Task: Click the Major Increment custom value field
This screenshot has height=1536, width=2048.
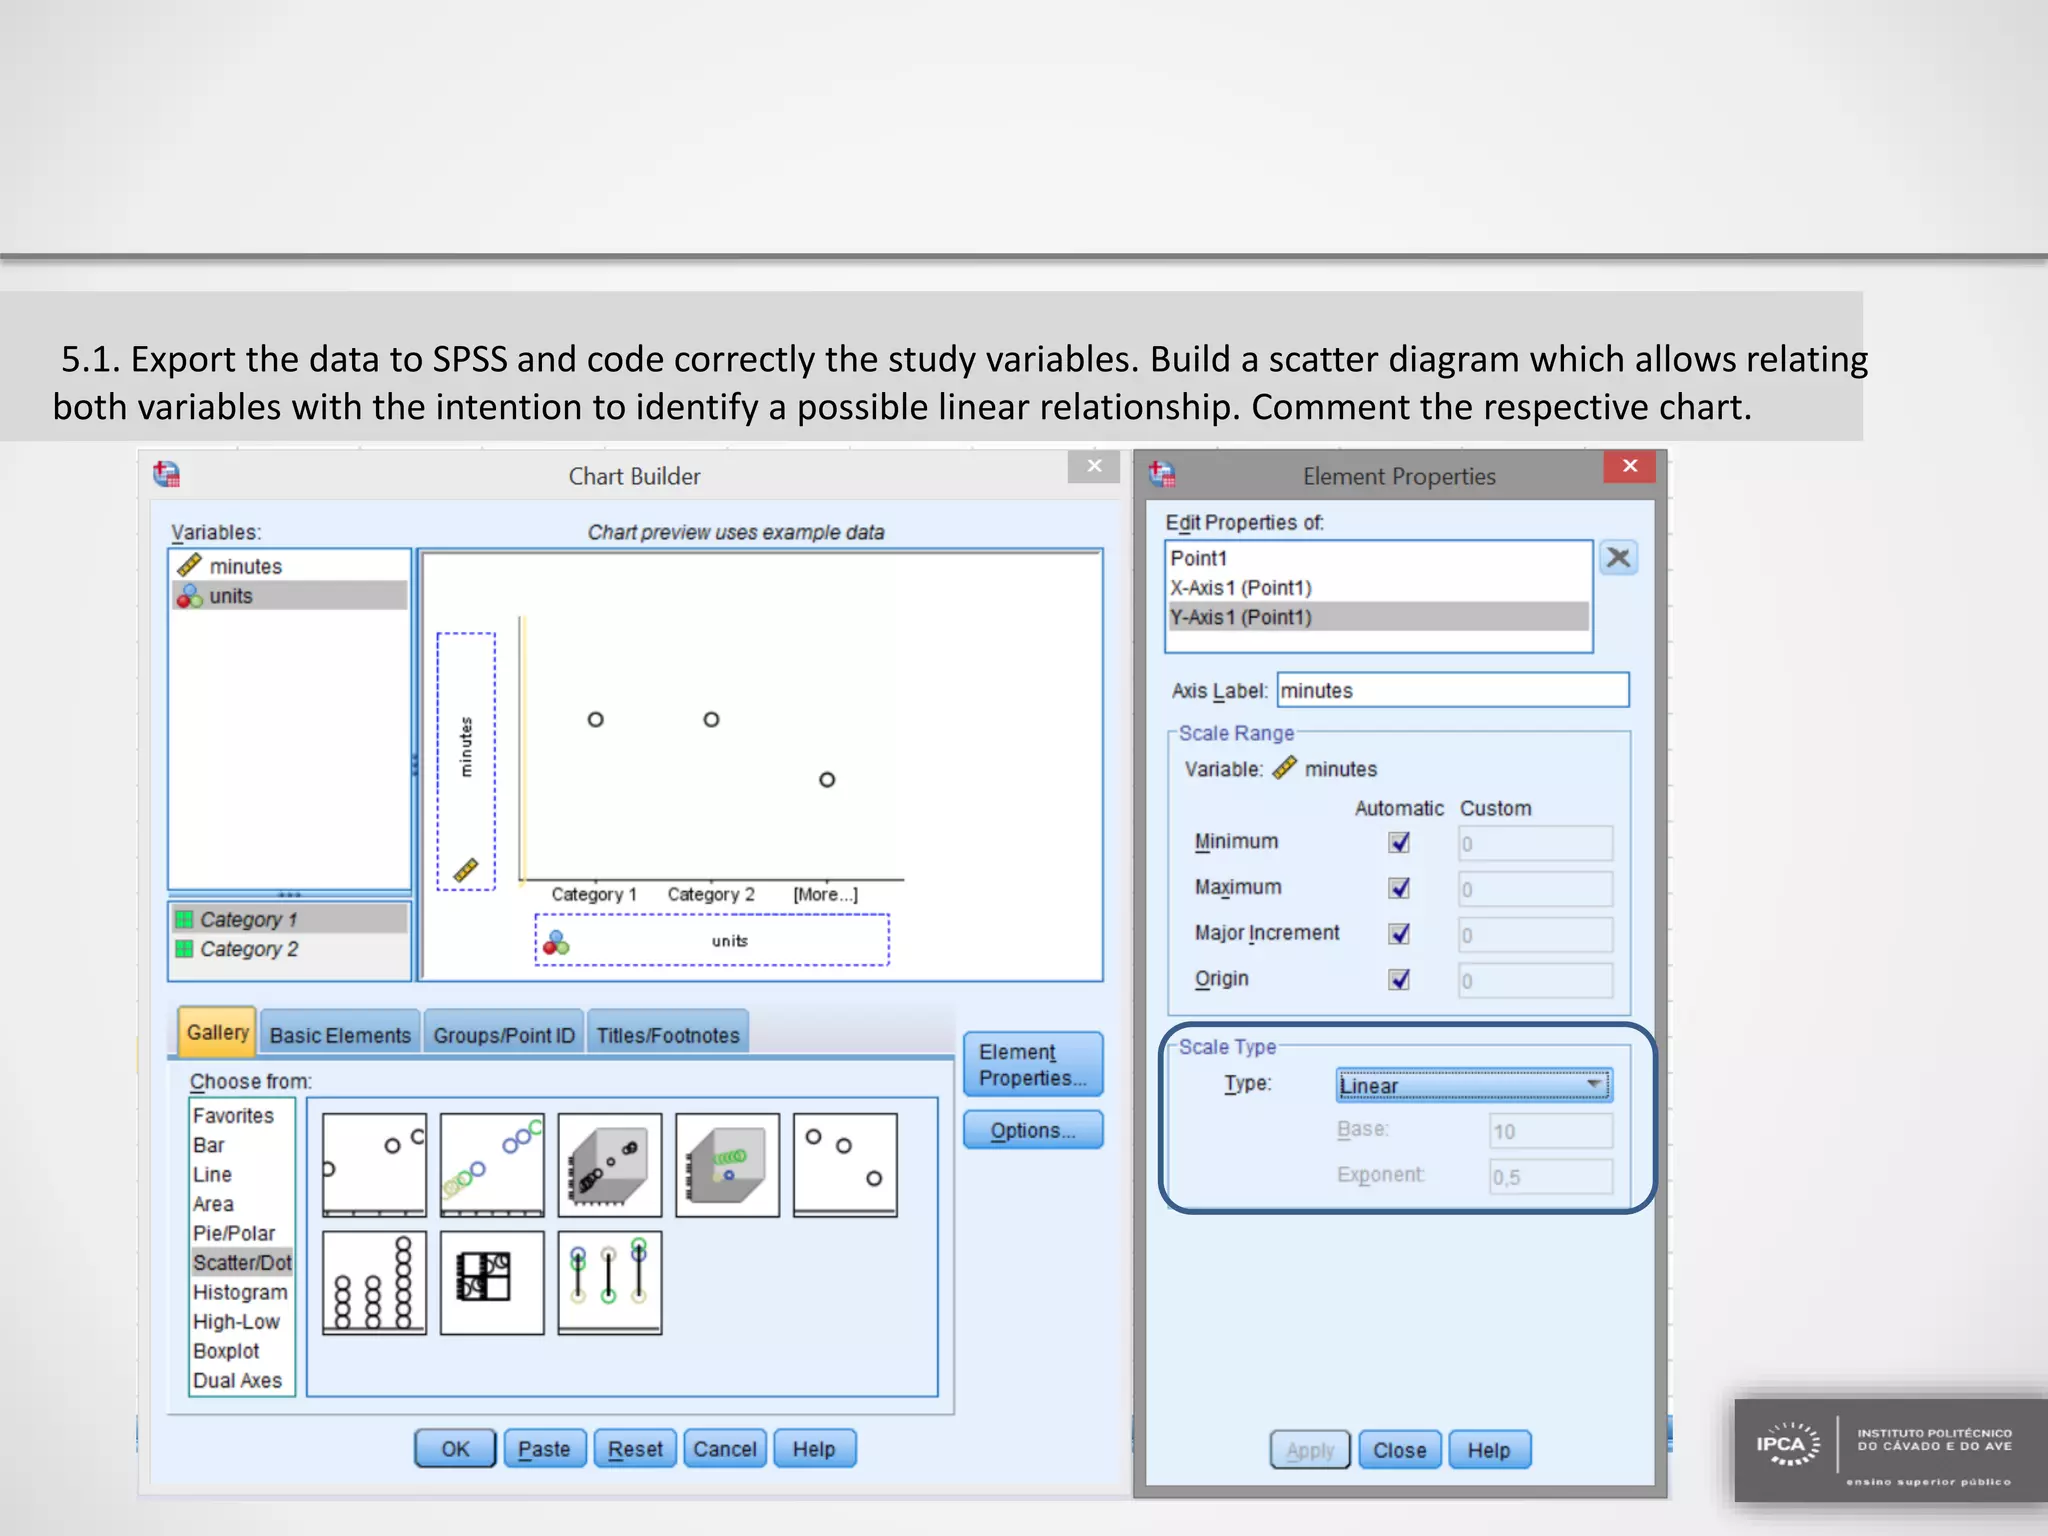Action: coord(1535,935)
